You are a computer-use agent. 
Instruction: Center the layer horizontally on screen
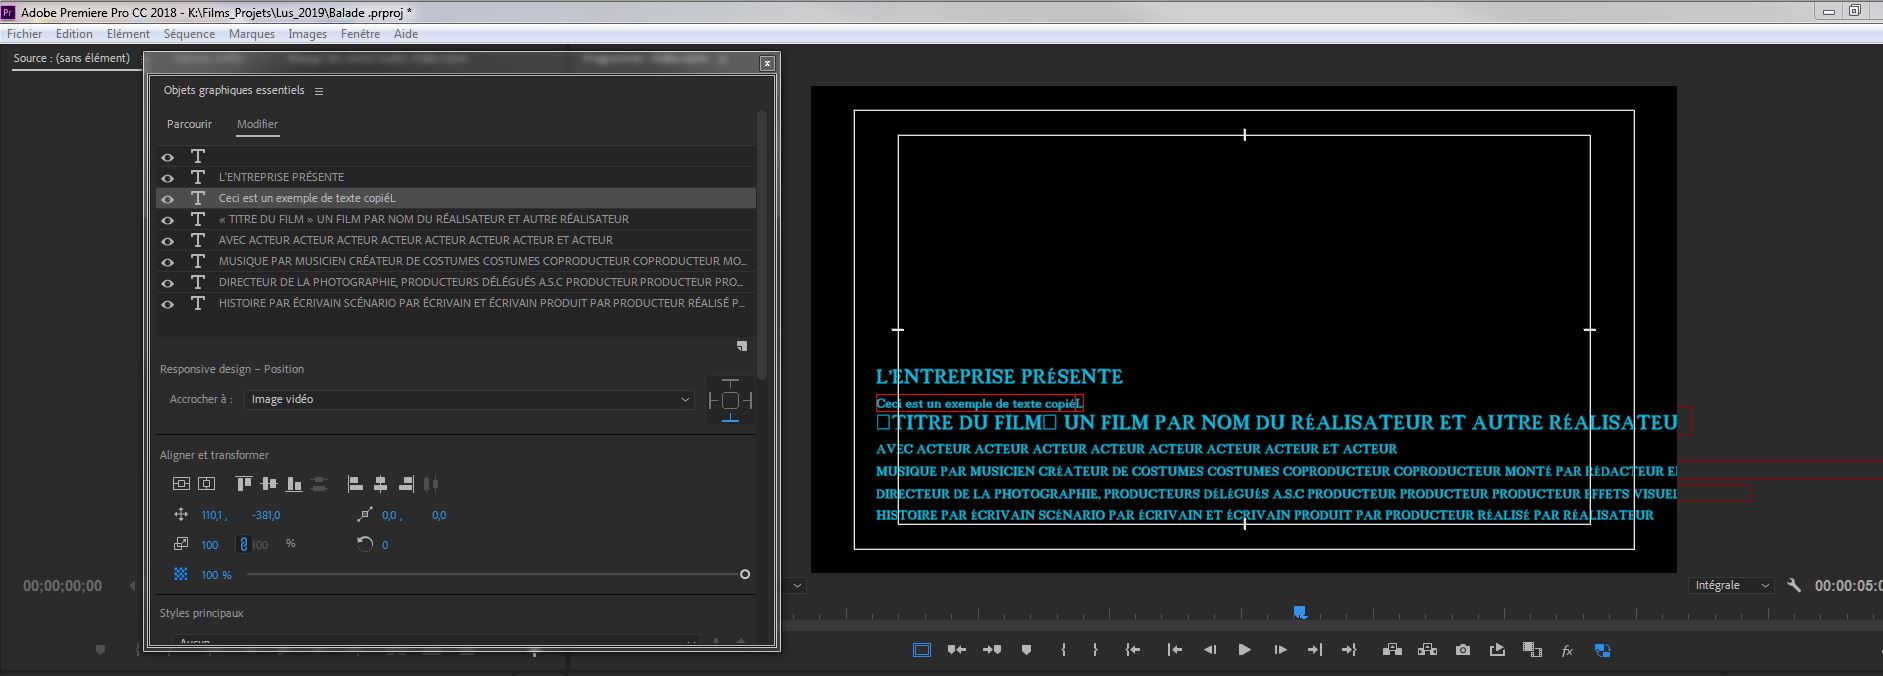coord(206,484)
